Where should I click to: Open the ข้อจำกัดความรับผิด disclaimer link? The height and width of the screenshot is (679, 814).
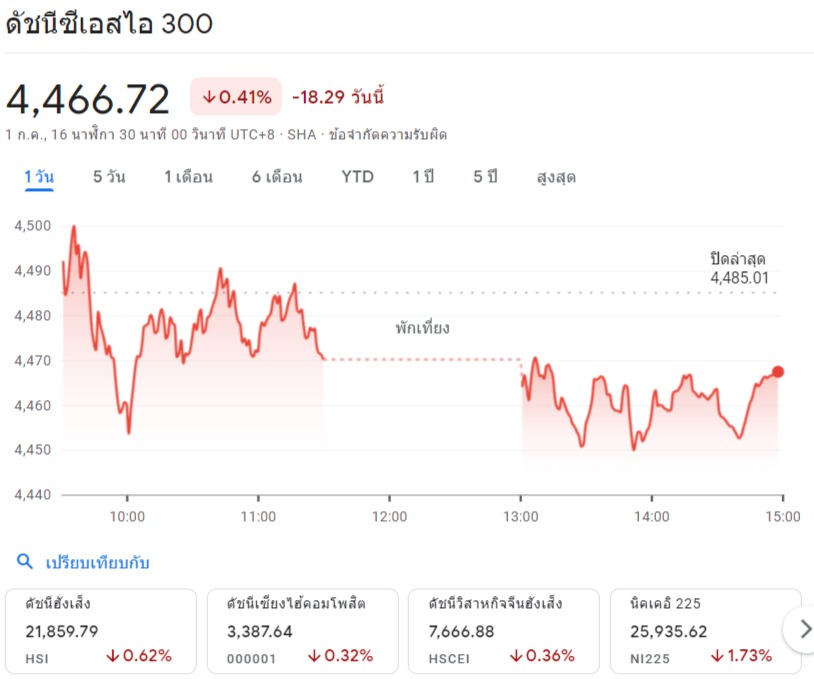[x=387, y=135]
